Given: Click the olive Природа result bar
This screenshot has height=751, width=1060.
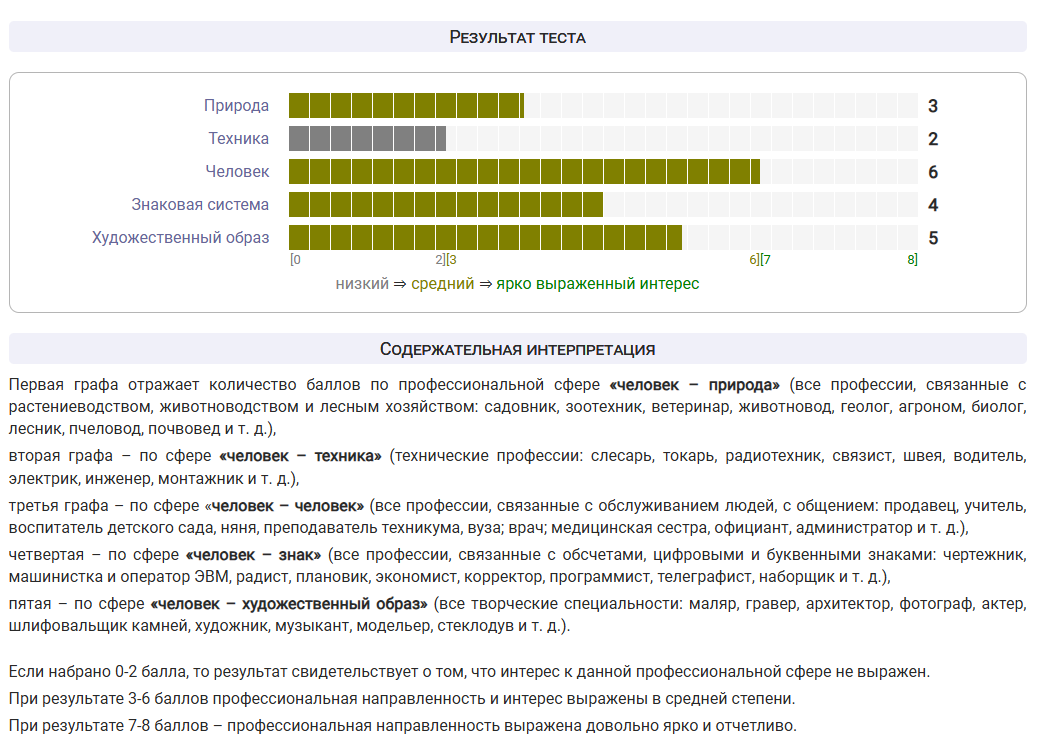Looking at the screenshot, I should coord(406,105).
